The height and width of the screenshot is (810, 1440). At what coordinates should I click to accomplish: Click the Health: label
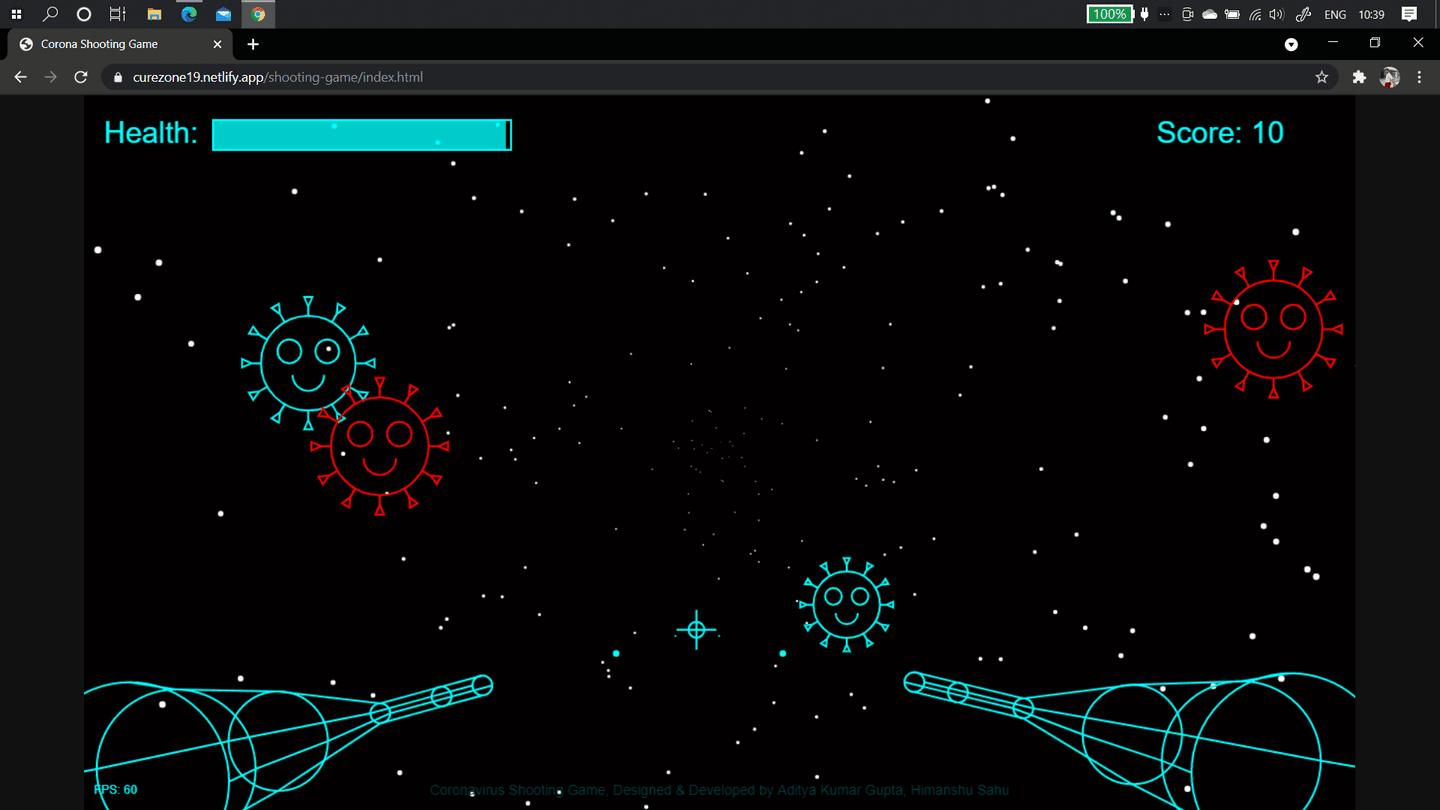point(151,133)
